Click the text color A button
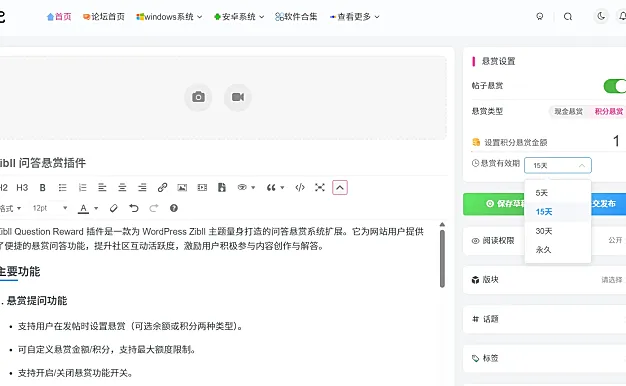This screenshot has width=626, height=386. coord(83,208)
